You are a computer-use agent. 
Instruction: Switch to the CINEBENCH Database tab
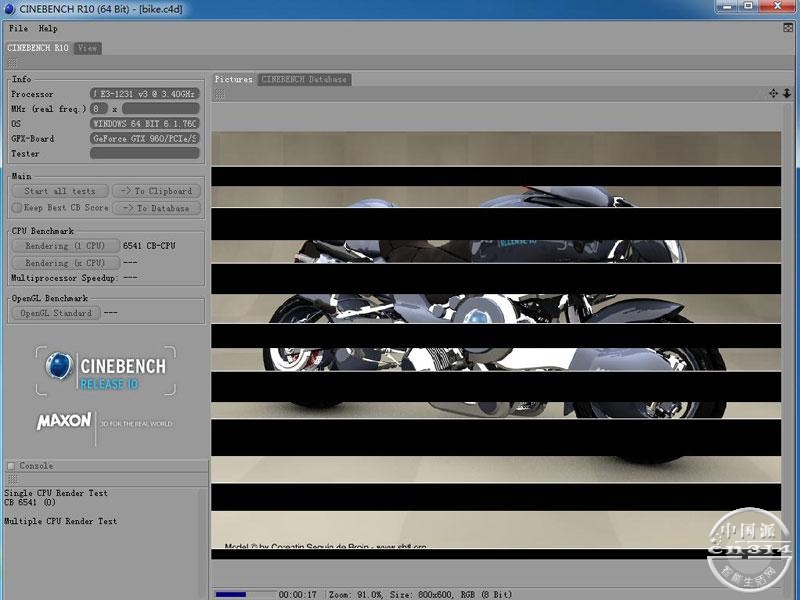pos(304,79)
